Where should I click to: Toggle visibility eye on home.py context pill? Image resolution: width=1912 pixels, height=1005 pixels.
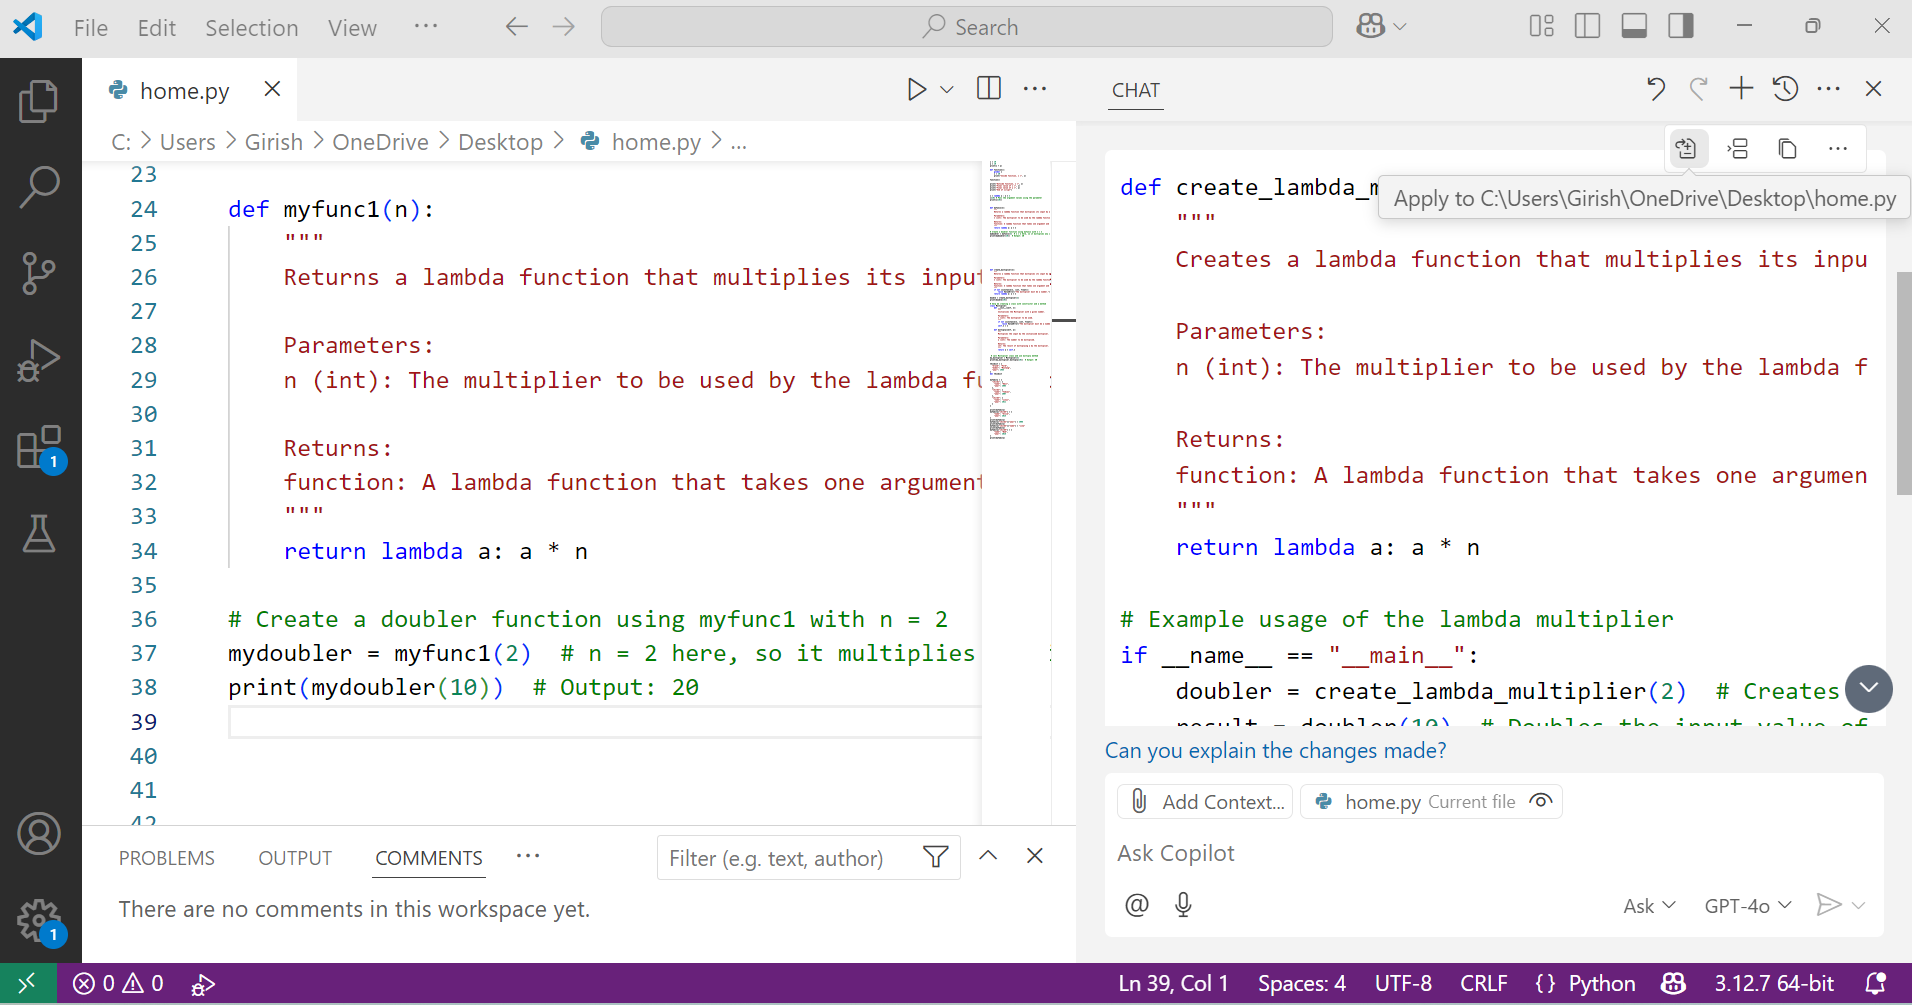click(x=1540, y=801)
